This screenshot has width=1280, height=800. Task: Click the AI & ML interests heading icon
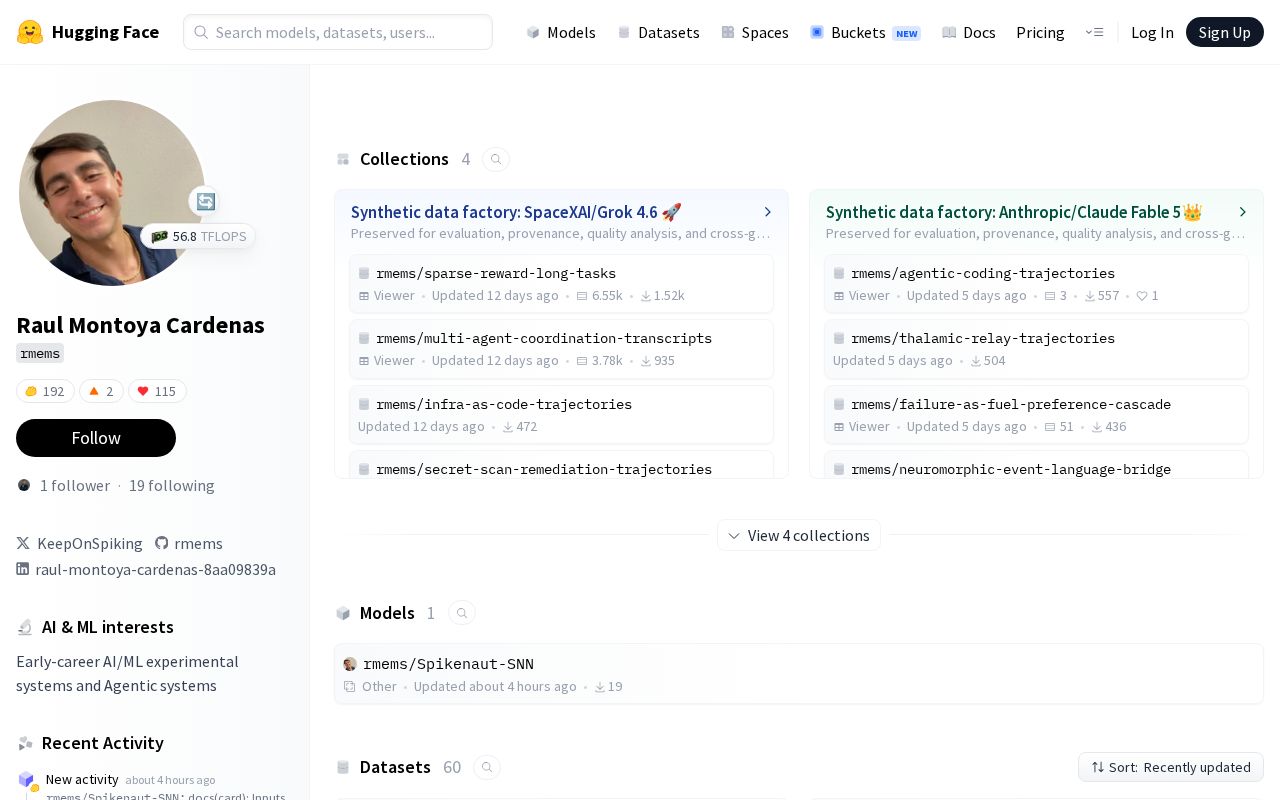[x=26, y=627]
